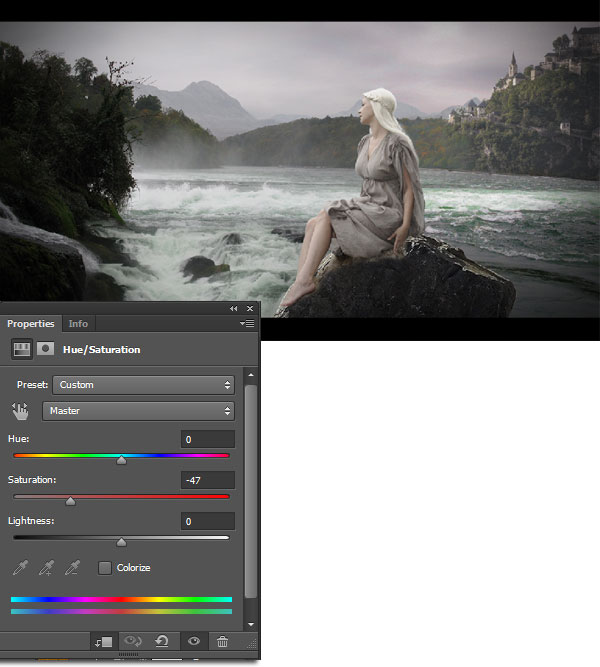600x667 pixels.
Task: Collapse the panel with double-arrow icon
Action: click(x=234, y=309)
